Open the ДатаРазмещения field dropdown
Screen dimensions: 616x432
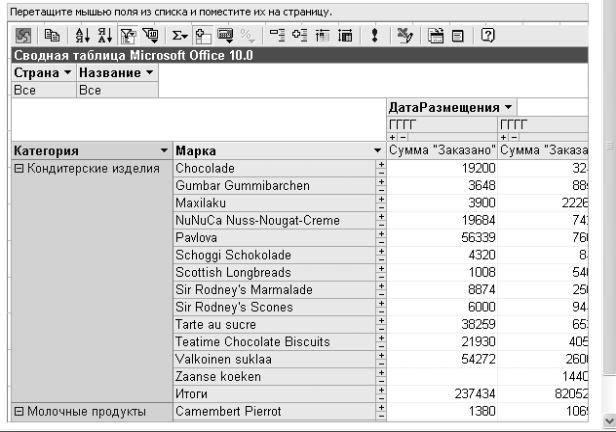[x=508, y=107]
